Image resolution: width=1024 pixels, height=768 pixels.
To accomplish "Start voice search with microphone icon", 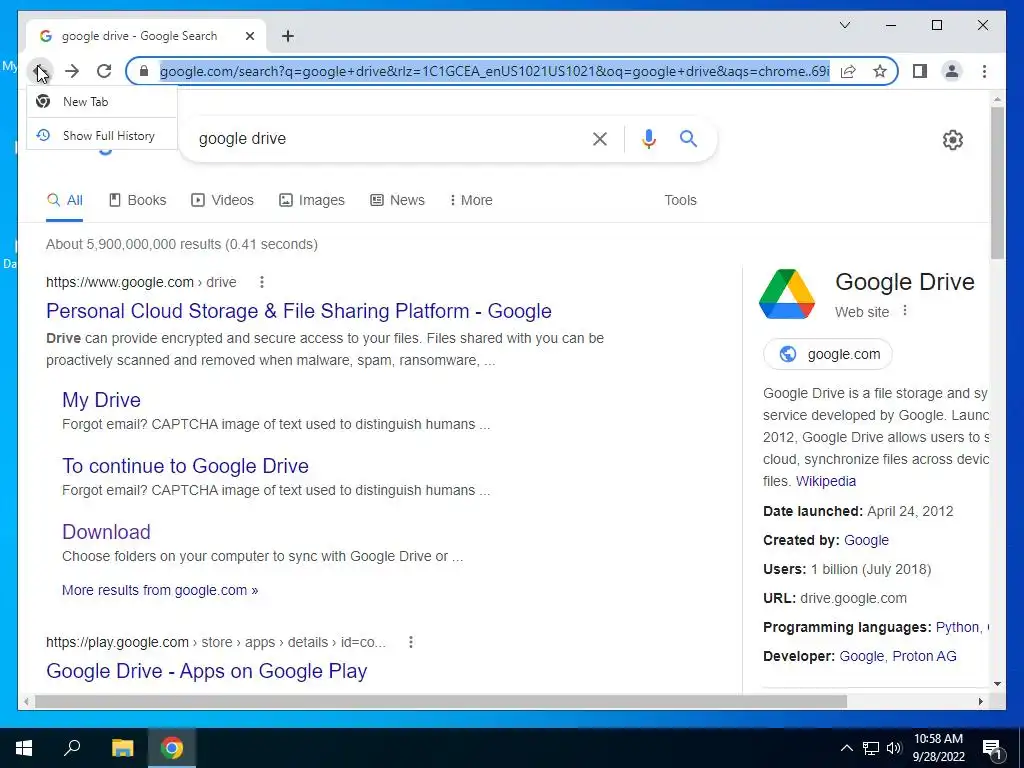I will [x=648, y=138].
